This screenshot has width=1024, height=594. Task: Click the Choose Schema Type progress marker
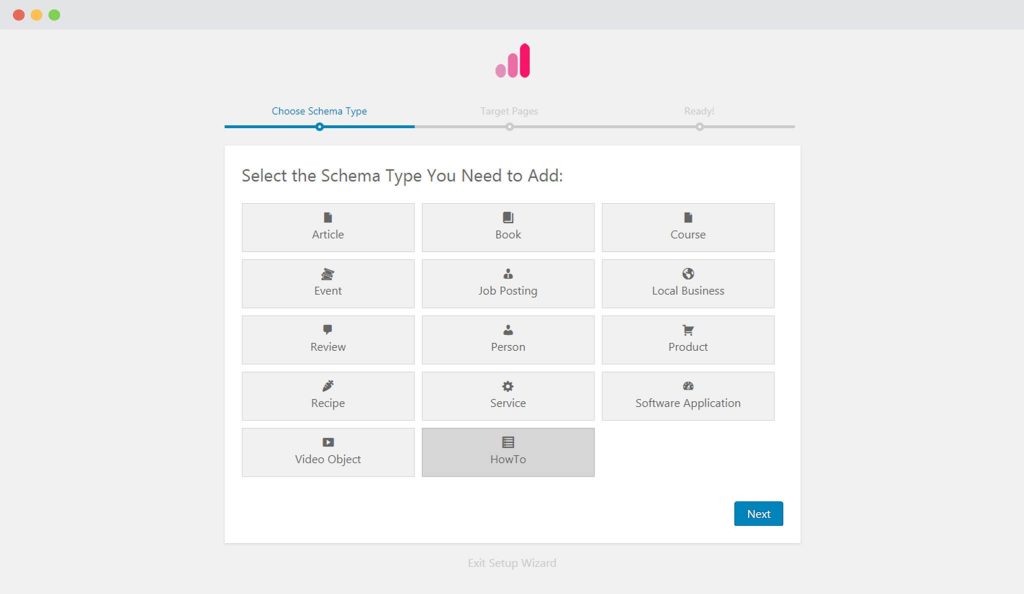click(x=319, y=128)
